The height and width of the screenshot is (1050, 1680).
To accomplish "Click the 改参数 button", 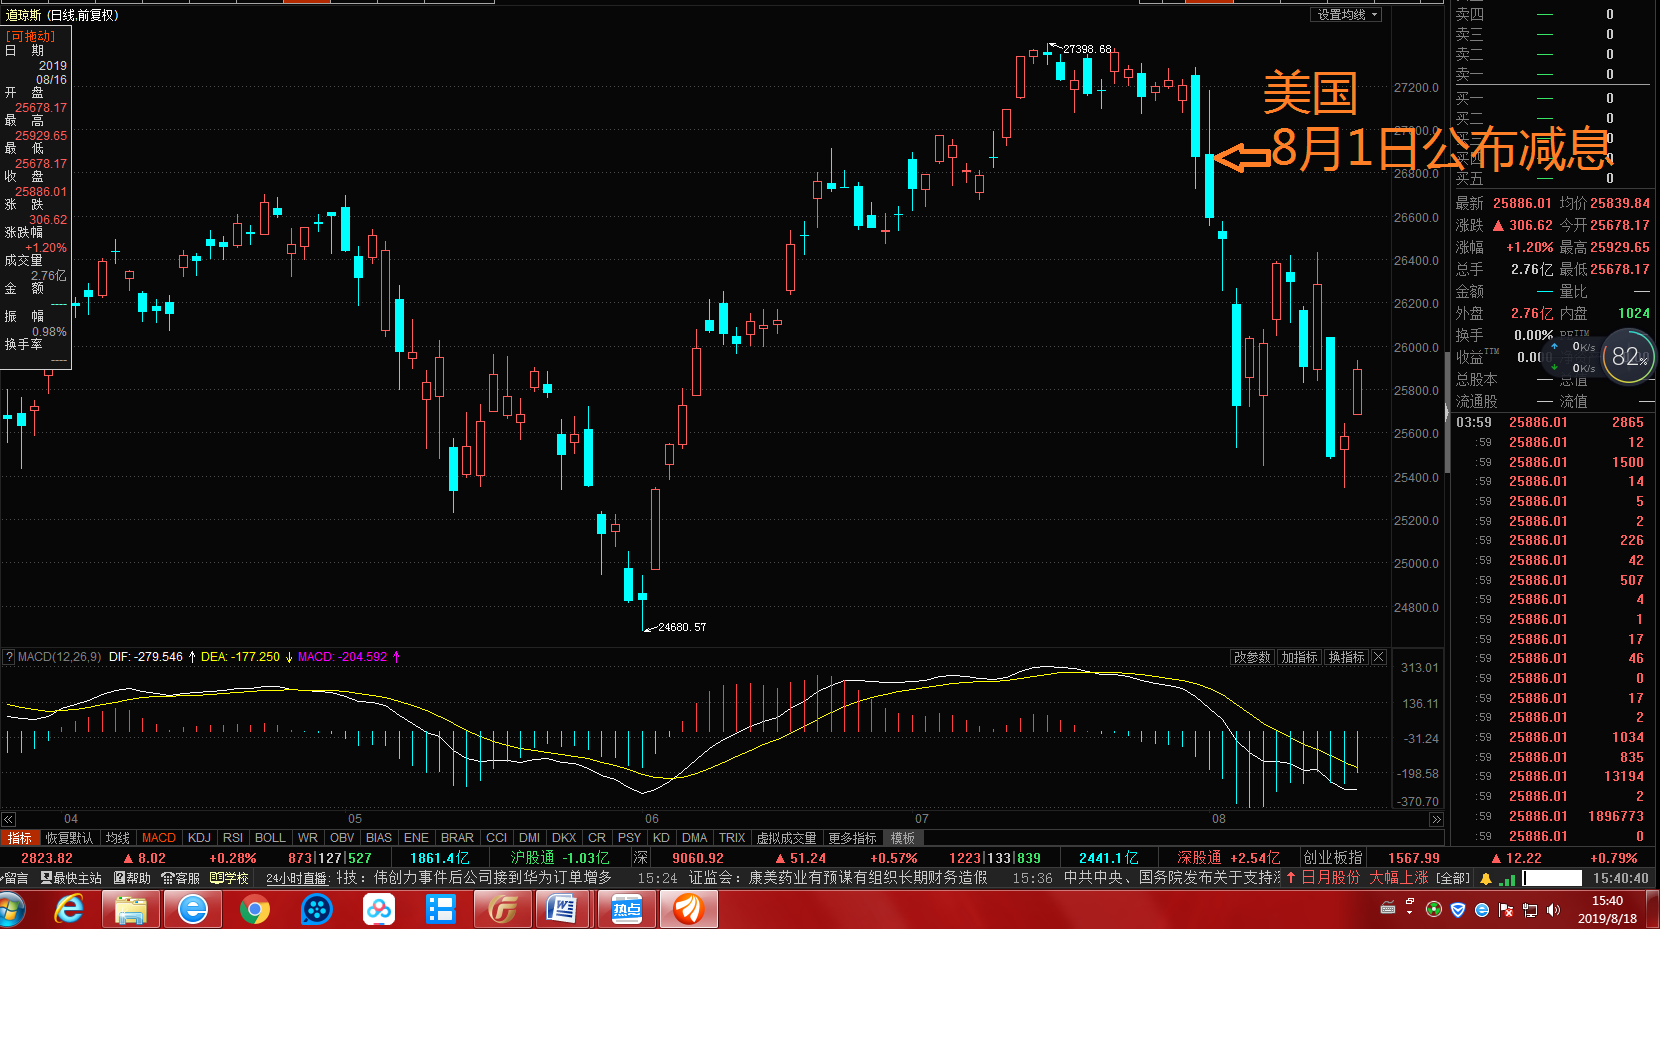I will (1251, 657).
